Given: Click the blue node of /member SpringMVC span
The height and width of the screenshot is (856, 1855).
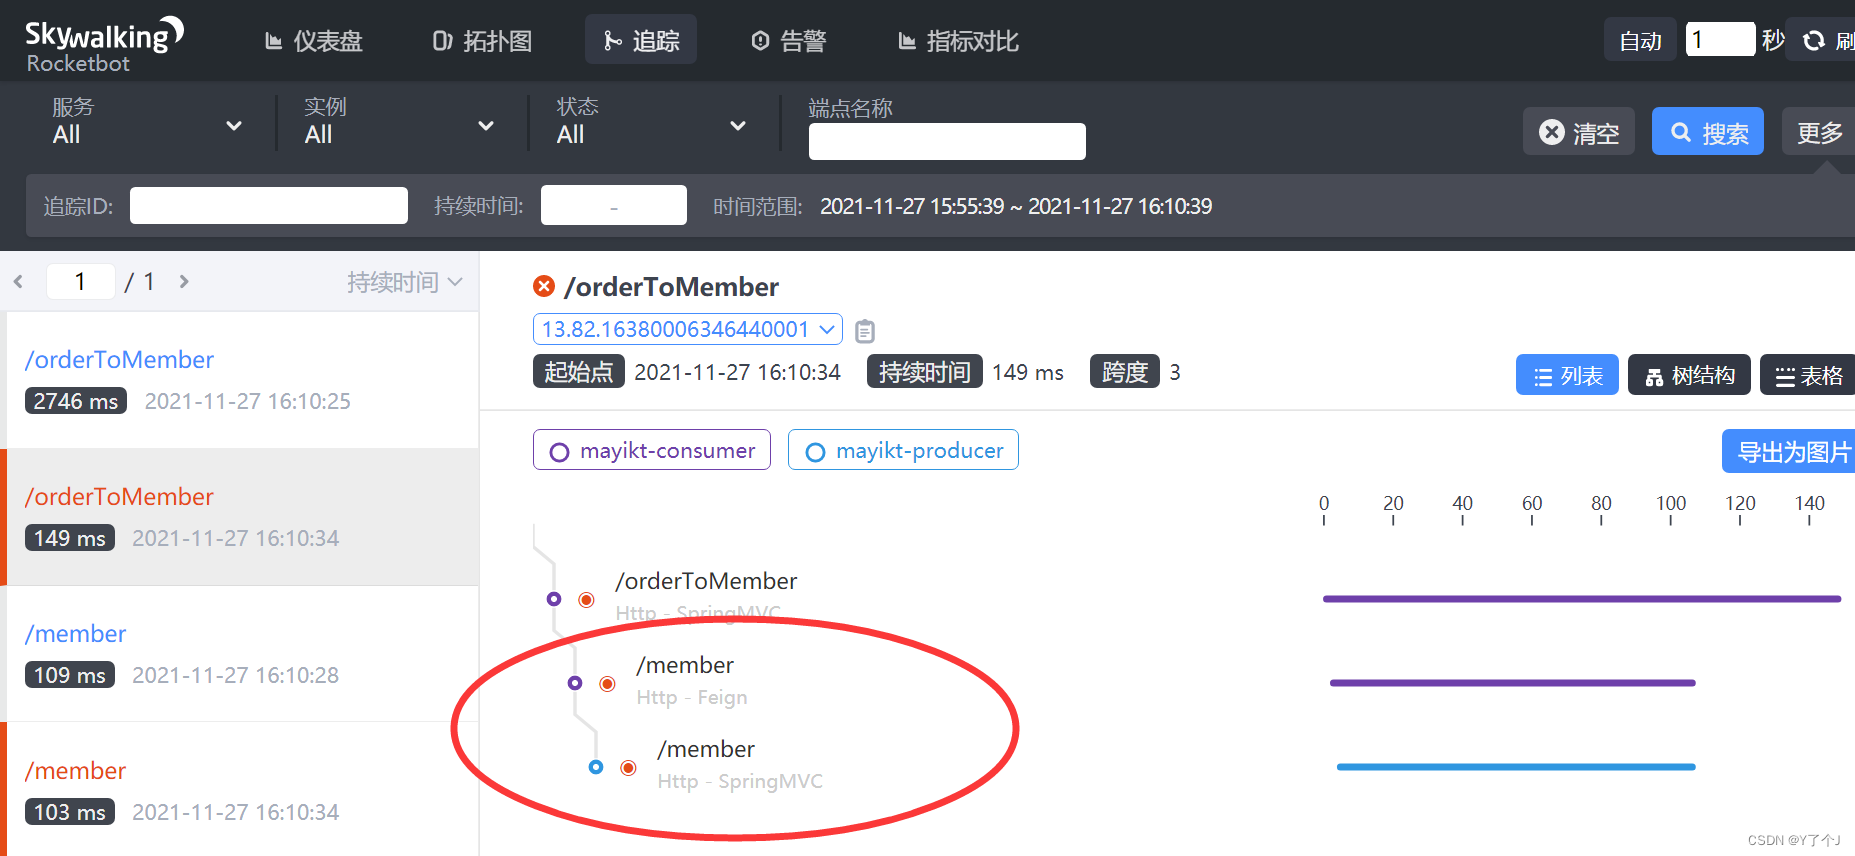Looking at the screenshot, I should pyautogui.click(x=596, y=767).
